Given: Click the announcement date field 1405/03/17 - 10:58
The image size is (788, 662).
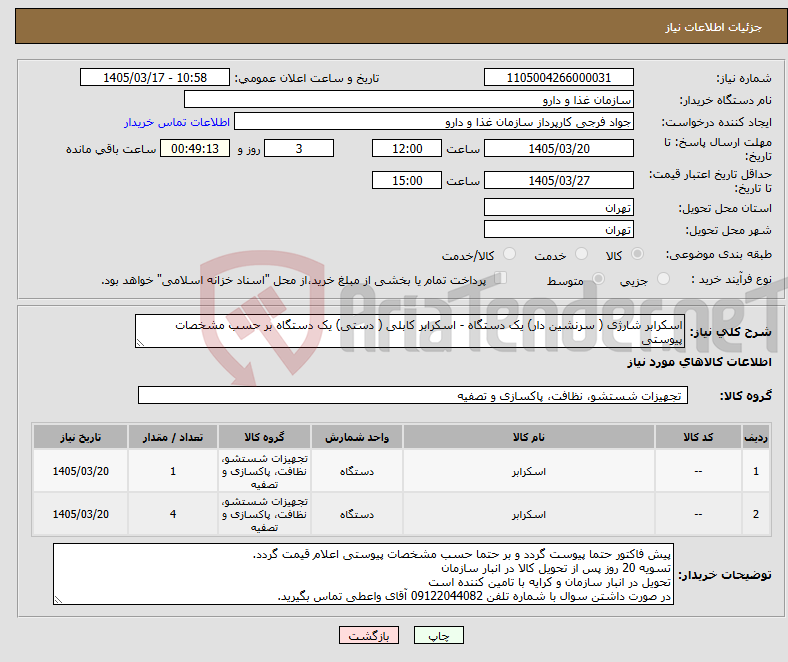Looking at the screenshot, I should (155, 77).
